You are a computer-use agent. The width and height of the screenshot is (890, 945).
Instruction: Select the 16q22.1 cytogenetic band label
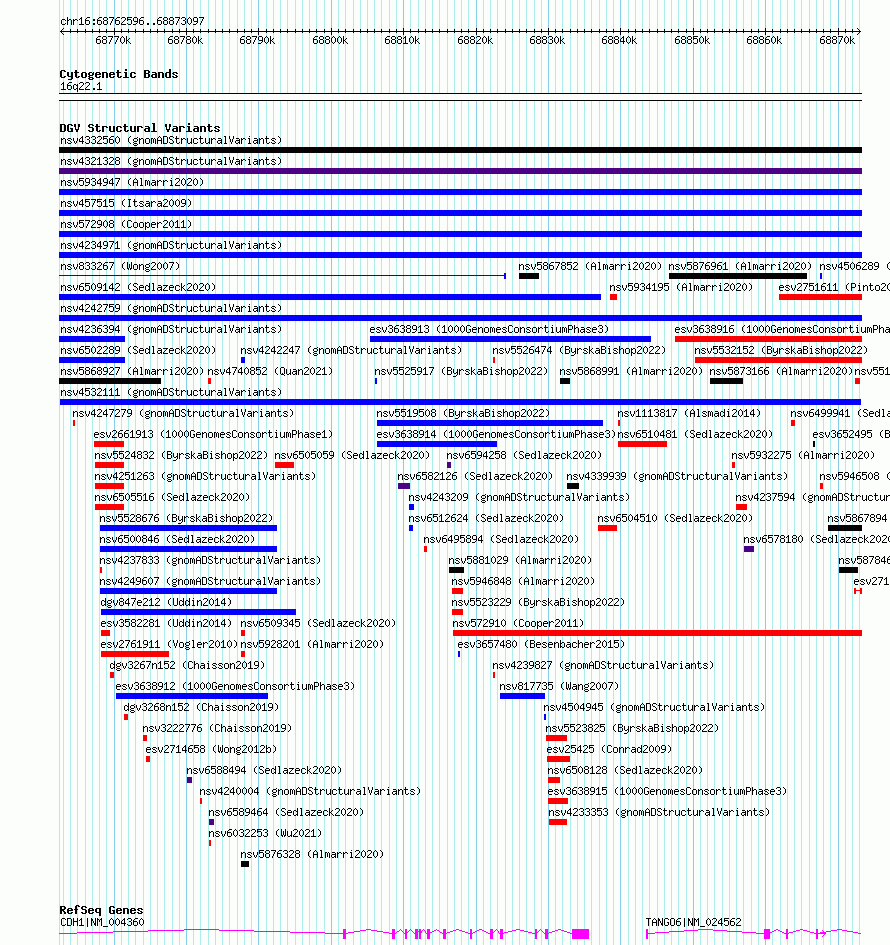point(81,87)
